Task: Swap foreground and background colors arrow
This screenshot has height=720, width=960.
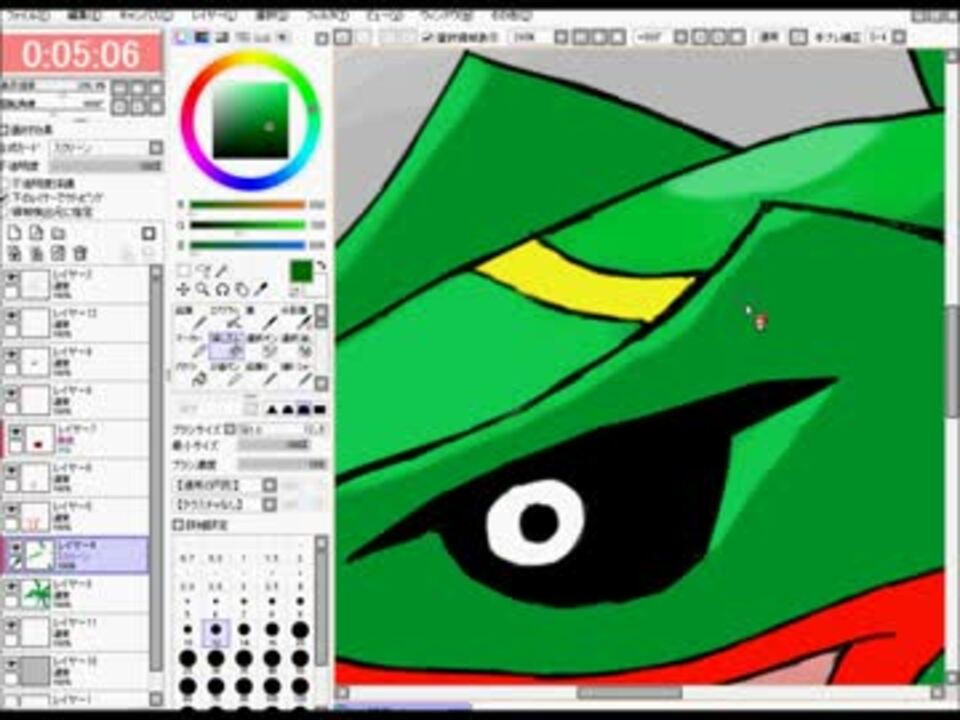Action: (321, 266)
